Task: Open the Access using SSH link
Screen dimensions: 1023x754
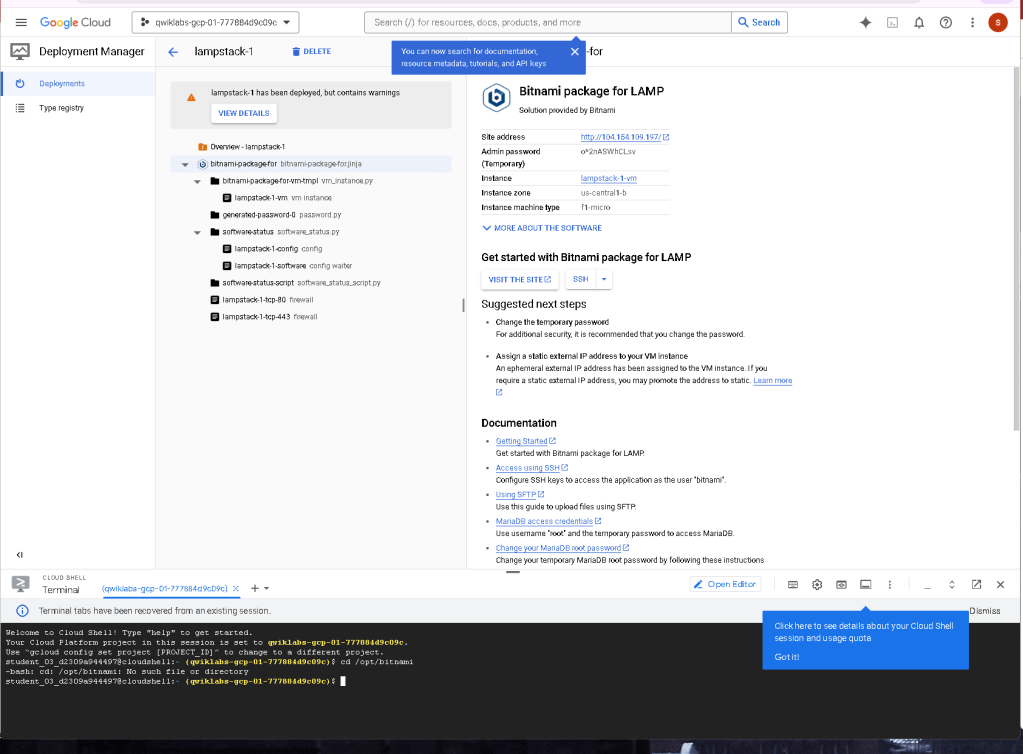Action: [532, 468]
